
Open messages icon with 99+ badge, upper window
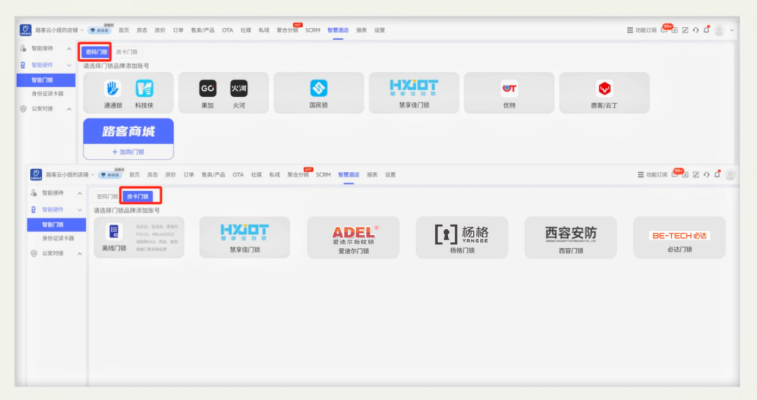[665, 29]
